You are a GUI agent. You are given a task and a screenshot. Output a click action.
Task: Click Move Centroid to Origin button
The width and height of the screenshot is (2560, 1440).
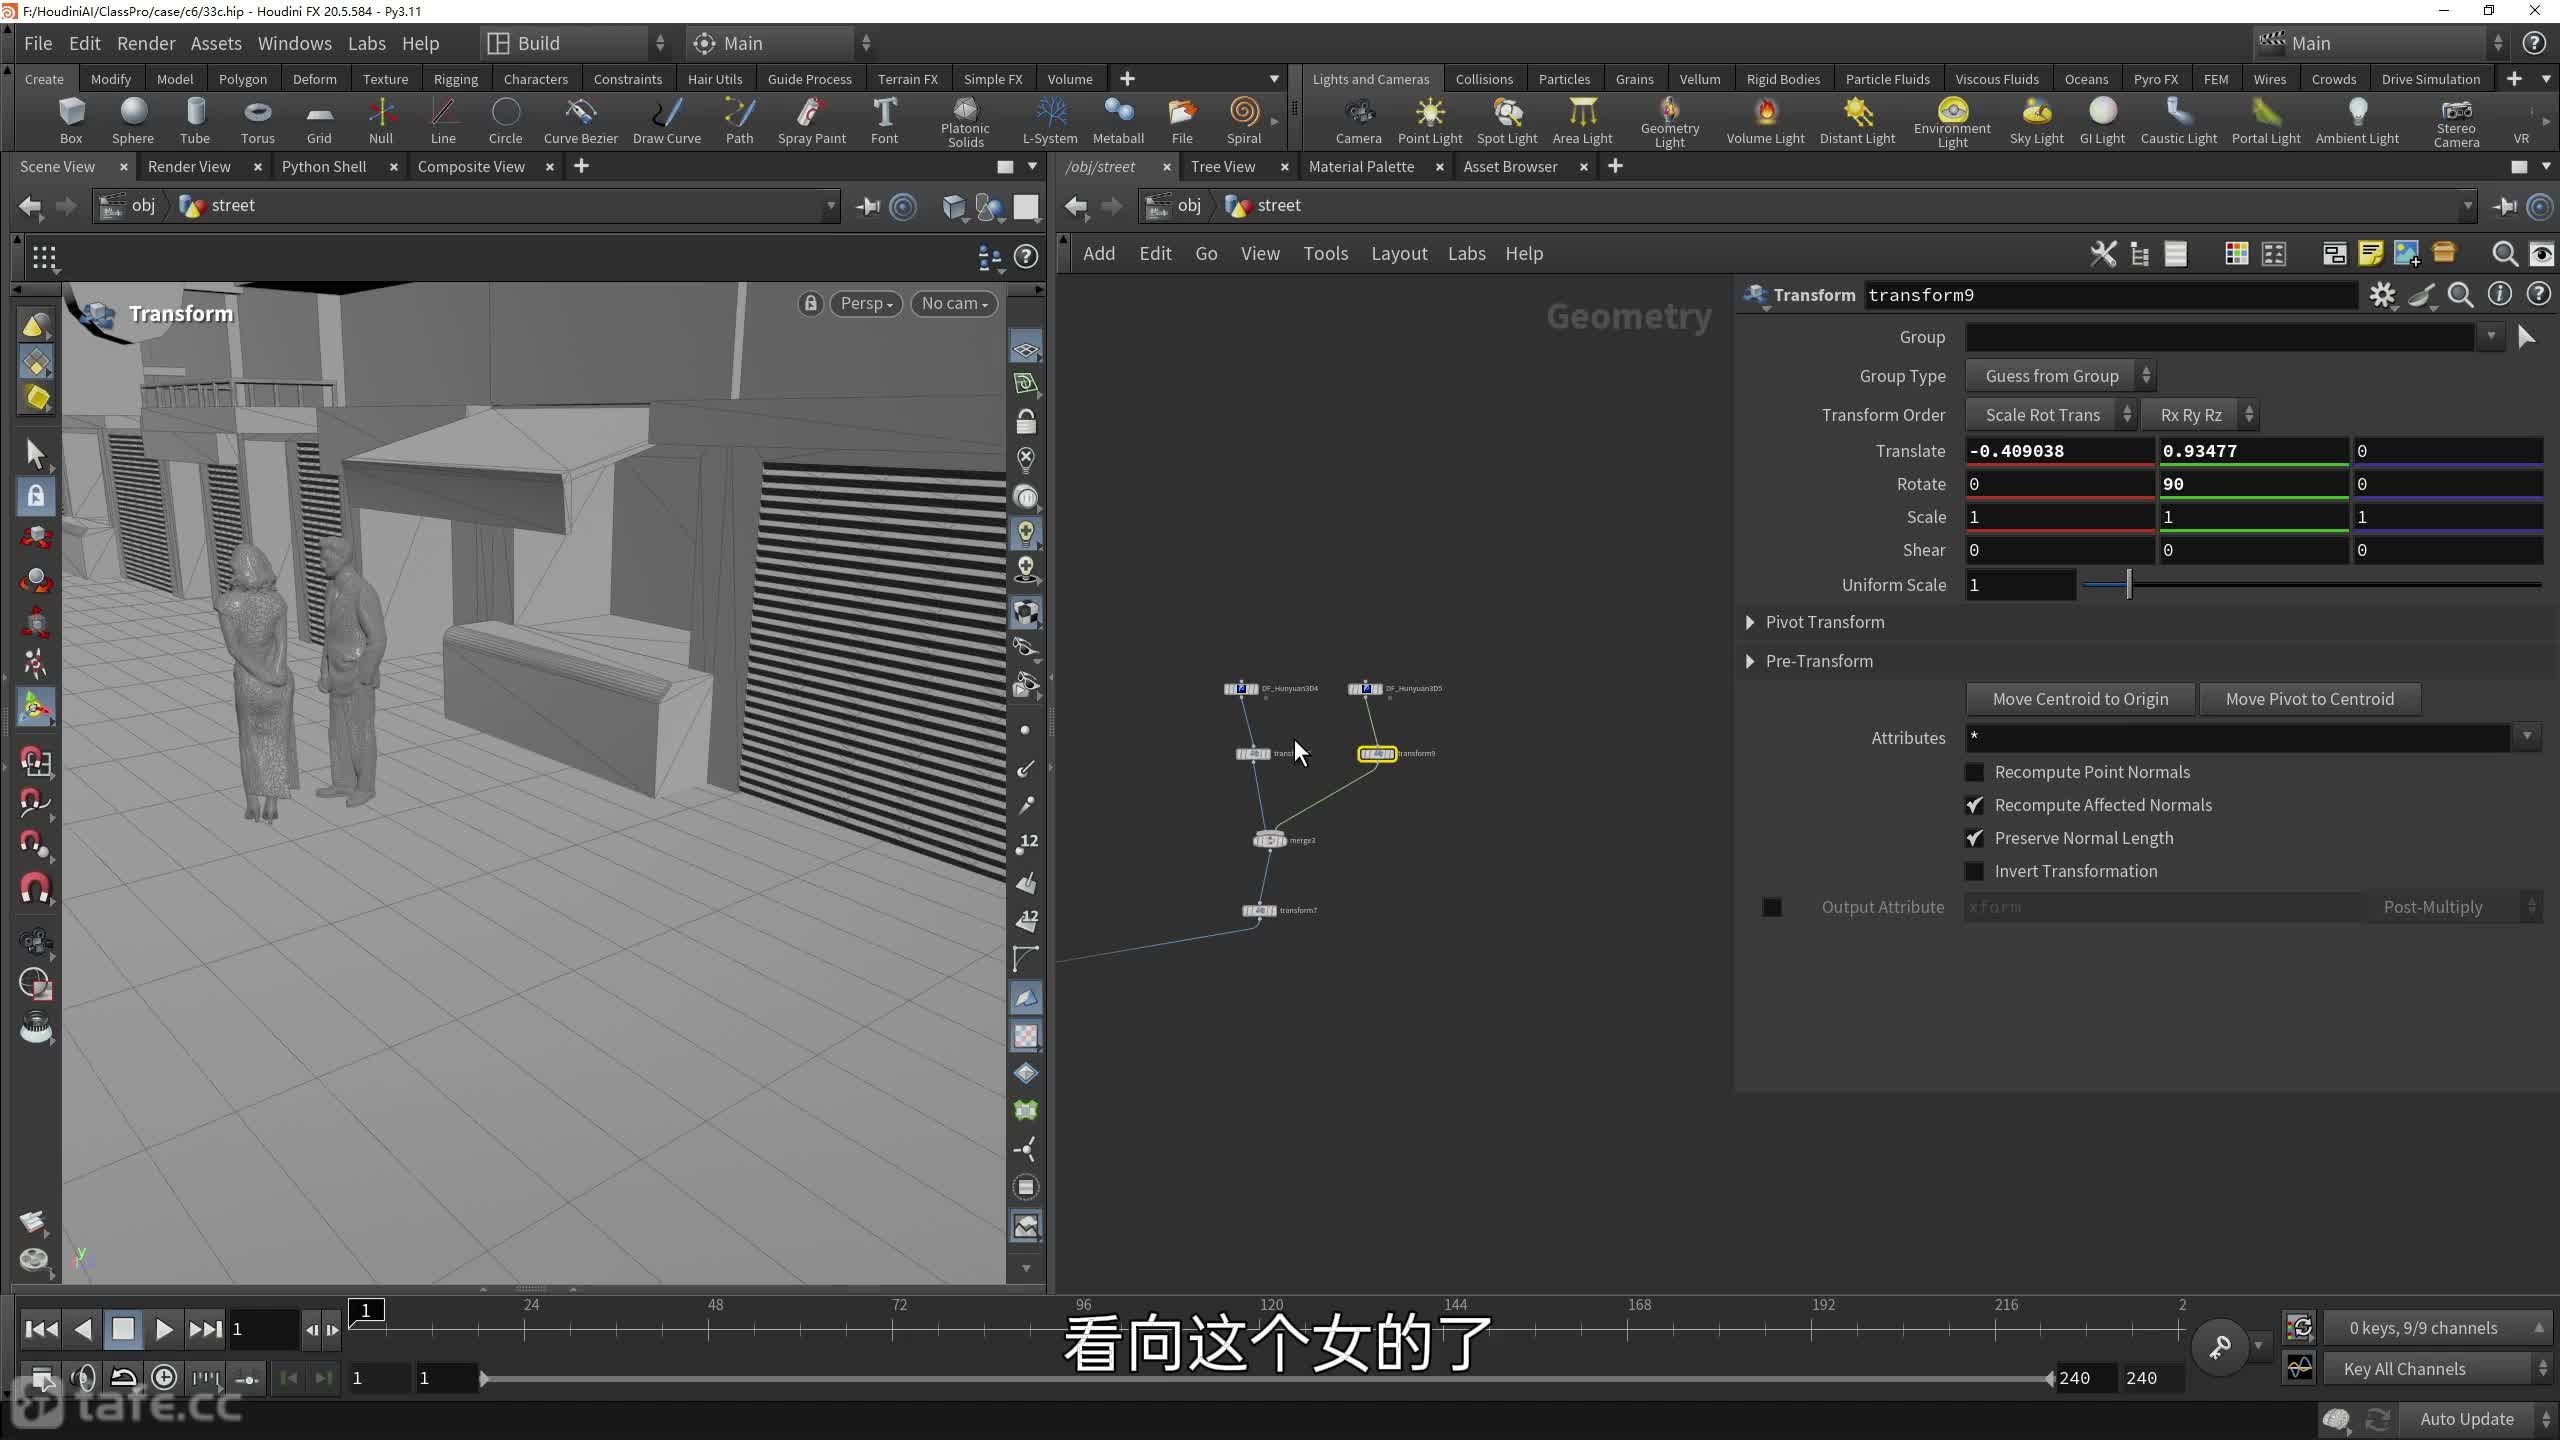point(2080,699)
